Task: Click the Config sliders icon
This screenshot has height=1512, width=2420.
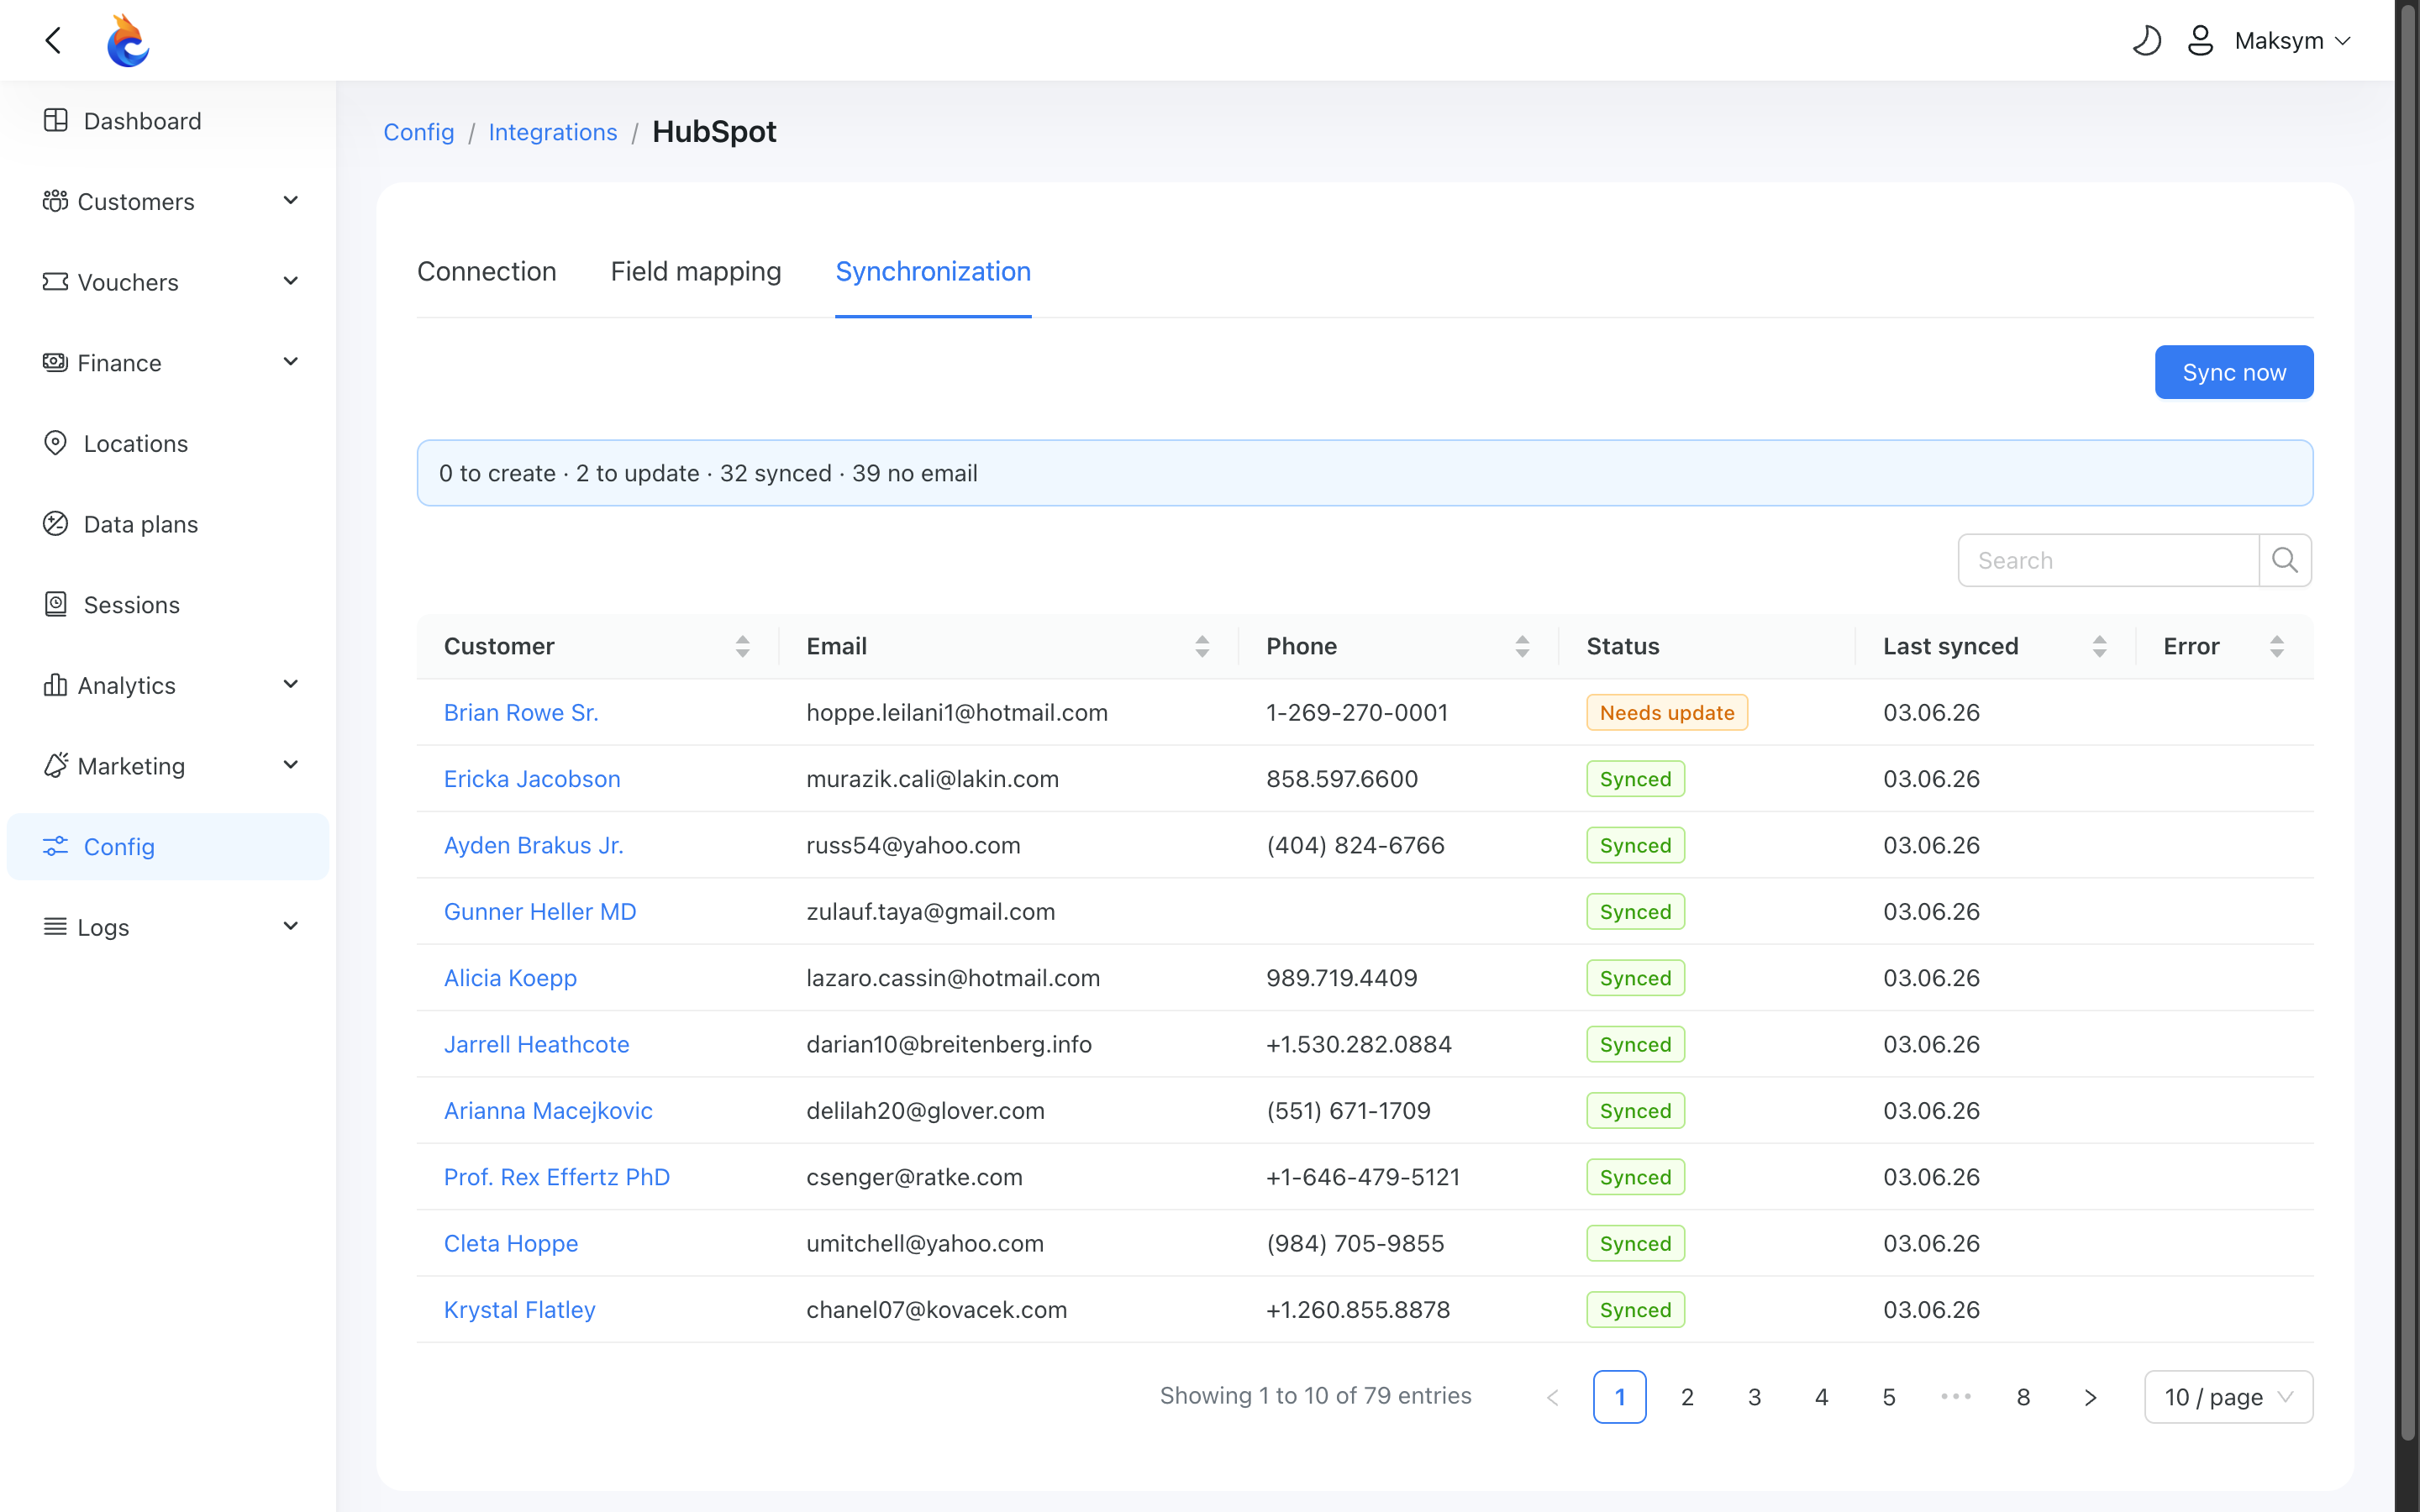Action: (x=55, y=846)
